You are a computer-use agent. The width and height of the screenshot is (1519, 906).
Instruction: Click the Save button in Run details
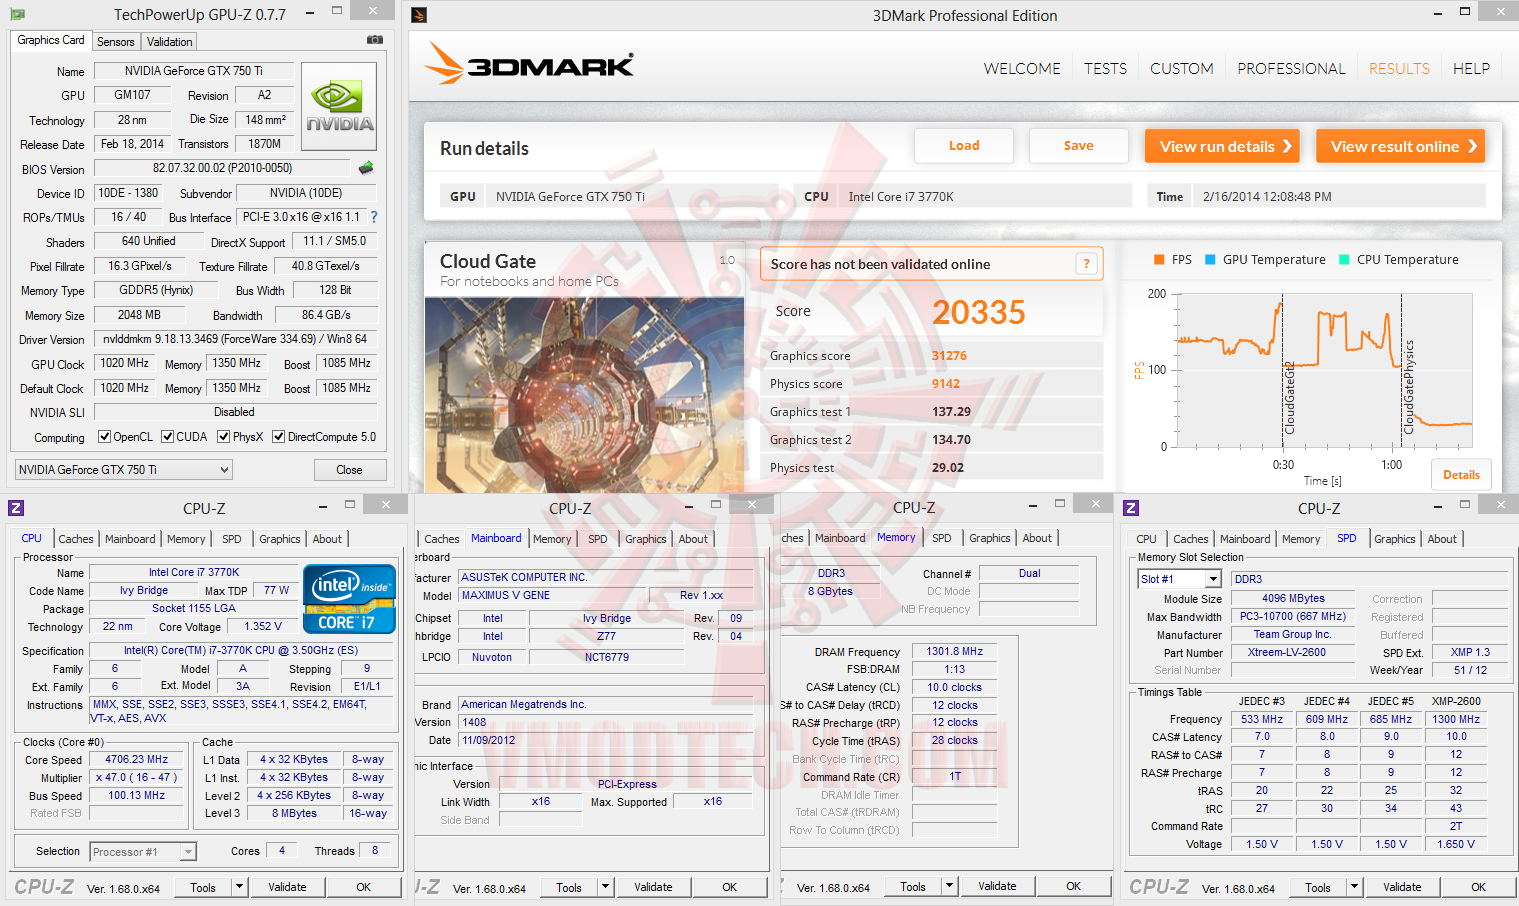[1078, 146]
